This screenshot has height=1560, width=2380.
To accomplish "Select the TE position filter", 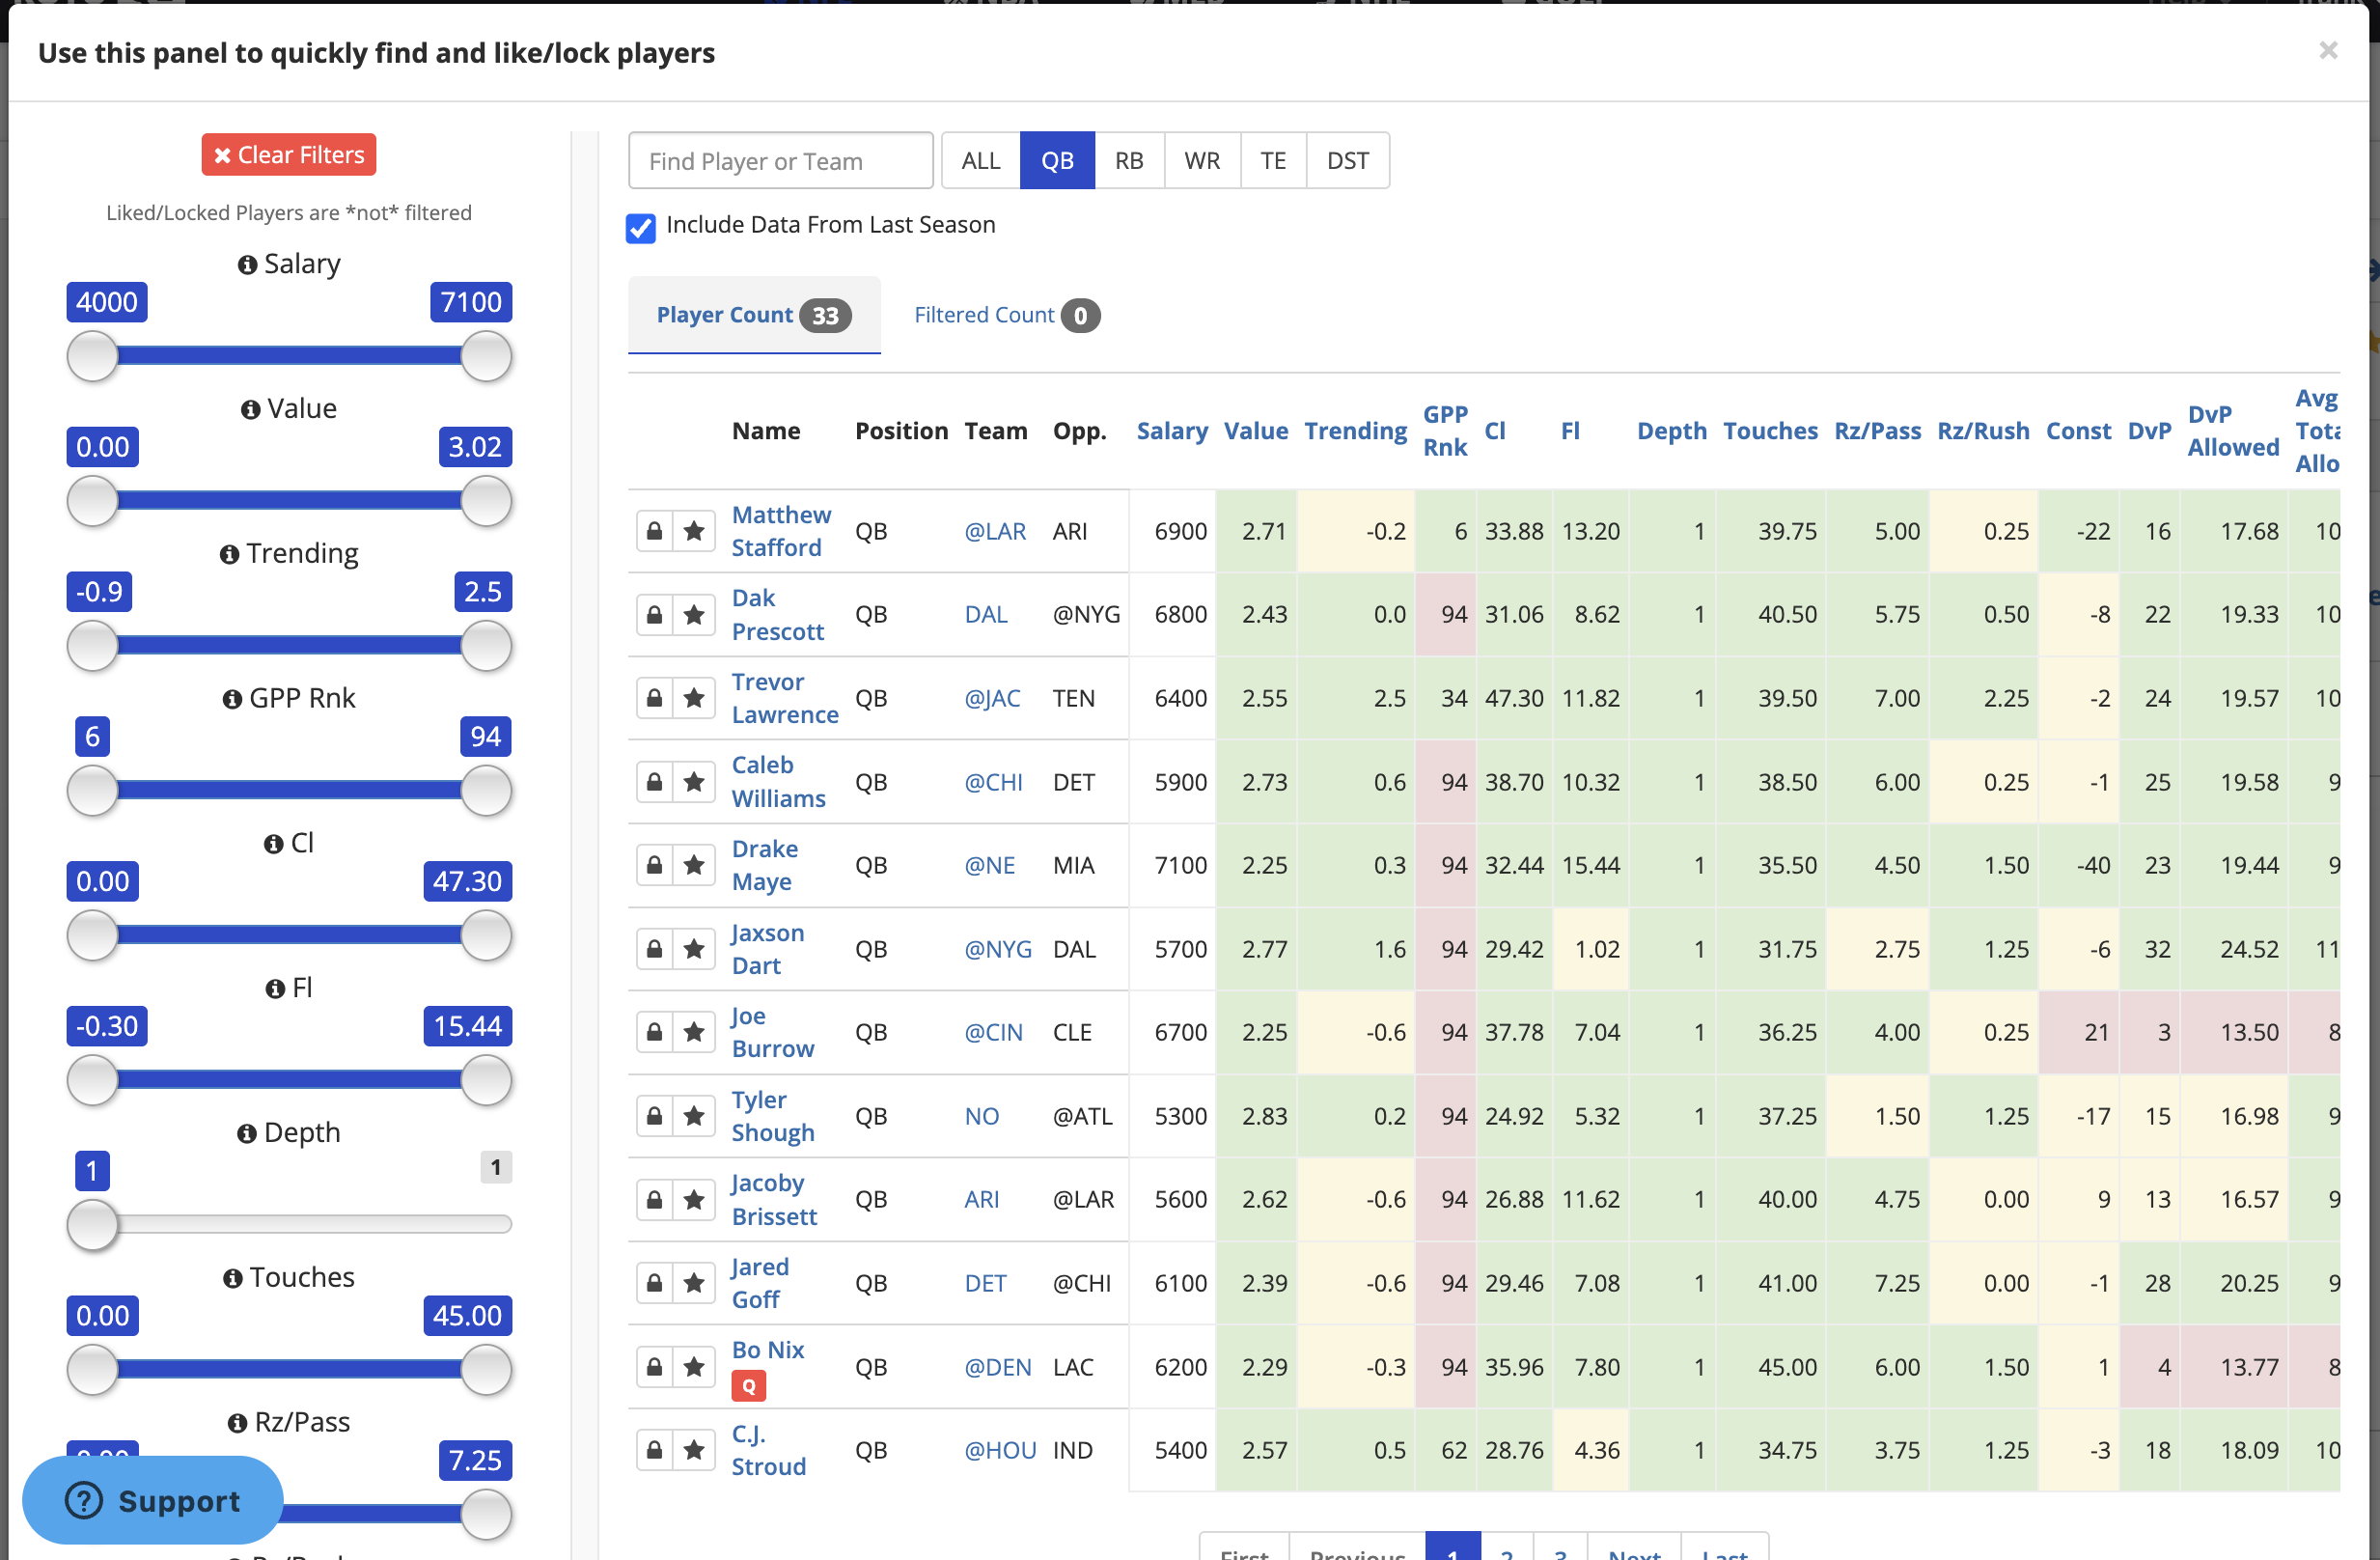I will pos(1273,160).
